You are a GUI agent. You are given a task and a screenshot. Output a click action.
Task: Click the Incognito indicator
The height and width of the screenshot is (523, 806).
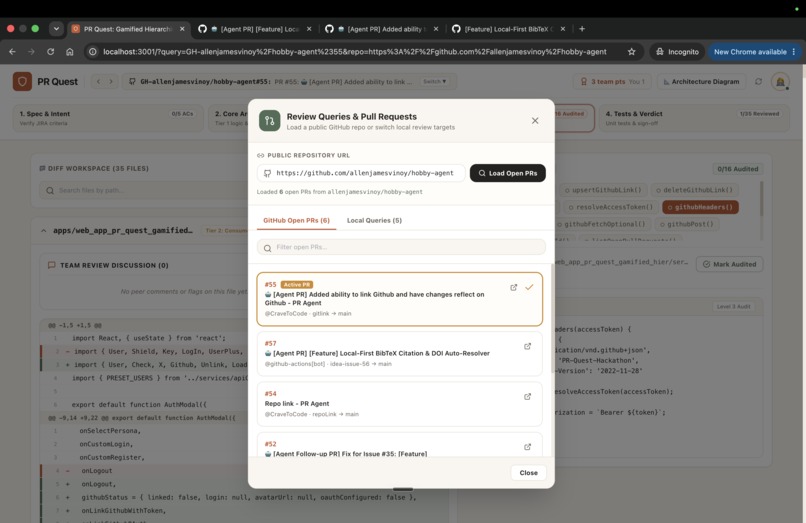(677, 51)
